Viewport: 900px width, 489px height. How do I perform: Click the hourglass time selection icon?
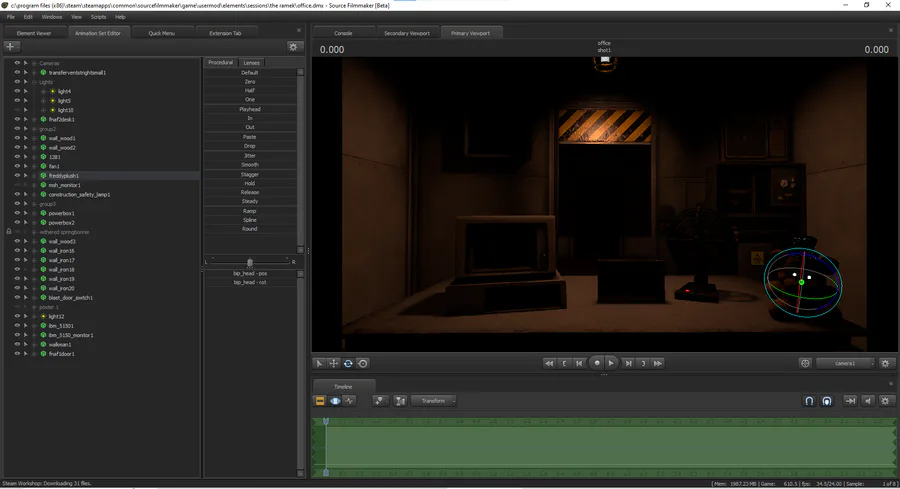point(400,401)
